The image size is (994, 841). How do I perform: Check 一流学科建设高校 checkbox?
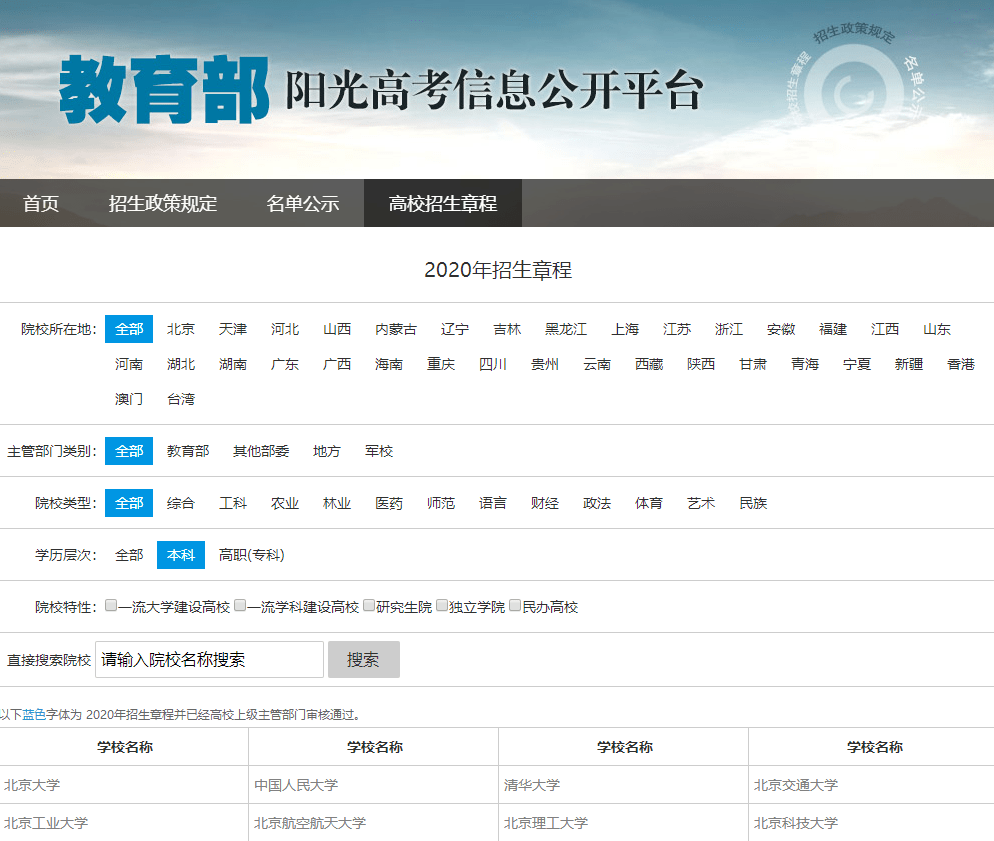[240, 606]
